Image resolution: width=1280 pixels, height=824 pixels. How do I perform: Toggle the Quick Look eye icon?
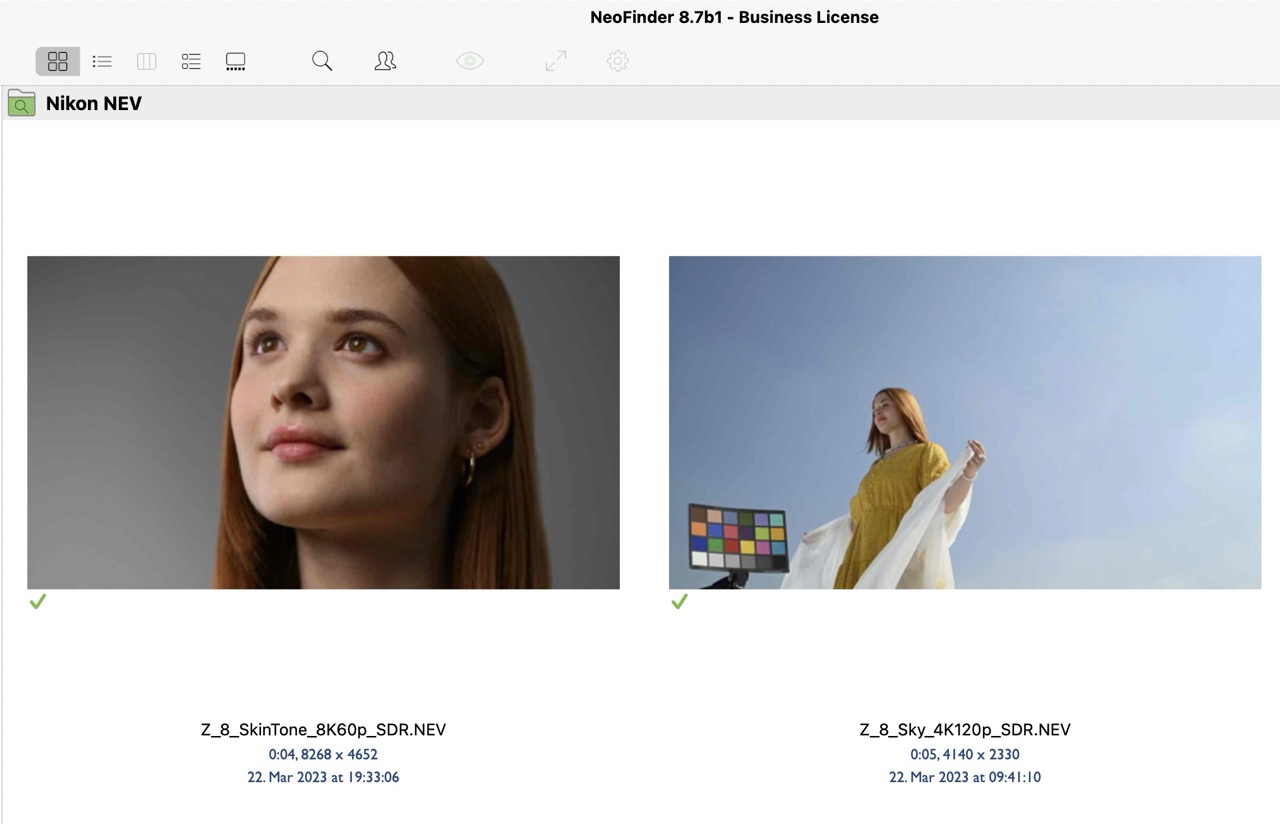click(470, 61)
